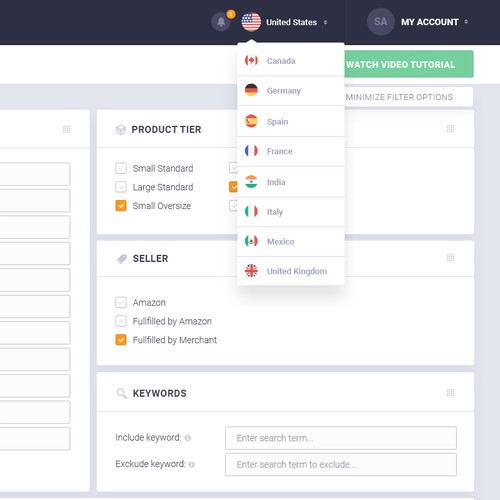
Task: Click the Spain flag icon
Action: click(251, 121)
